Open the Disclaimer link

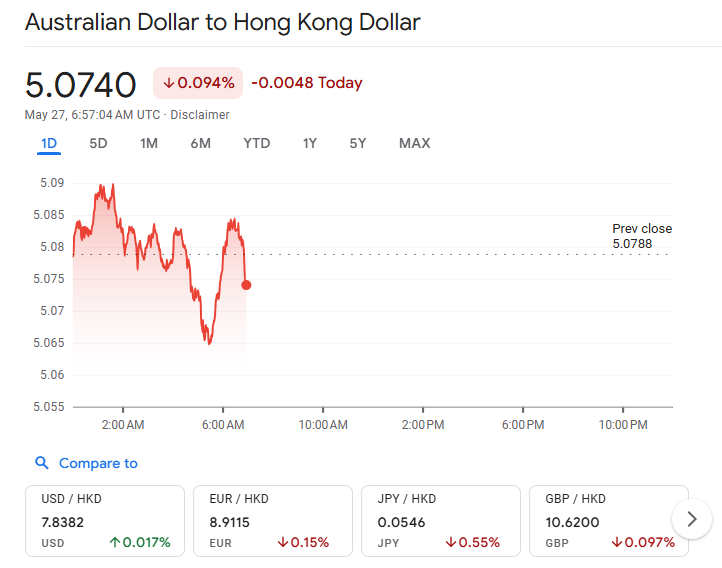pyautogui.click(x=200, y=115)
